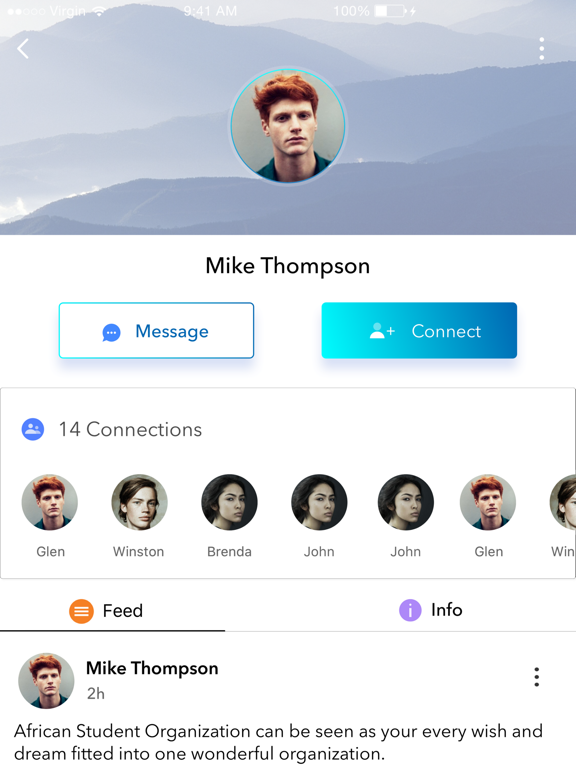This screenshot has width=576, height=768.
Task: Tap the post author's small avatar
Action: pos(46,680)
